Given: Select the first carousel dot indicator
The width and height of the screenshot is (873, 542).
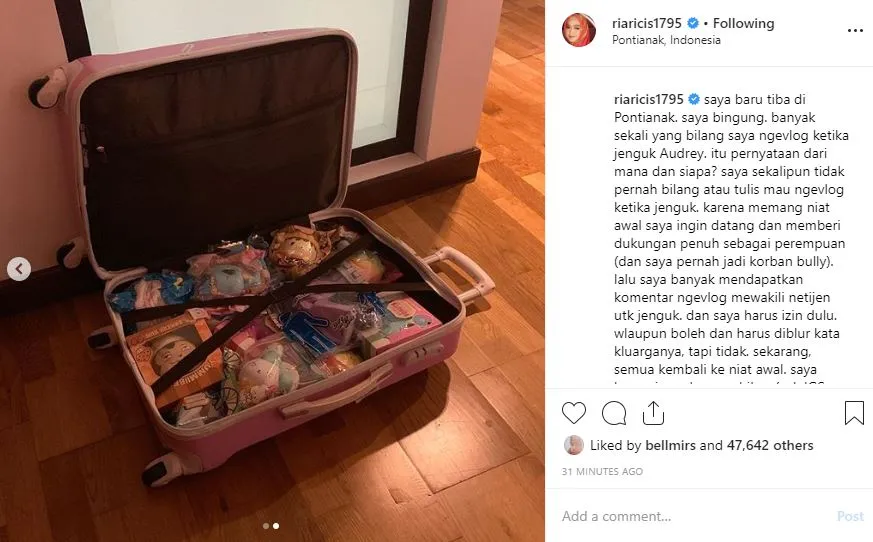Looking at the screenshot, I should tap(266, 526).
